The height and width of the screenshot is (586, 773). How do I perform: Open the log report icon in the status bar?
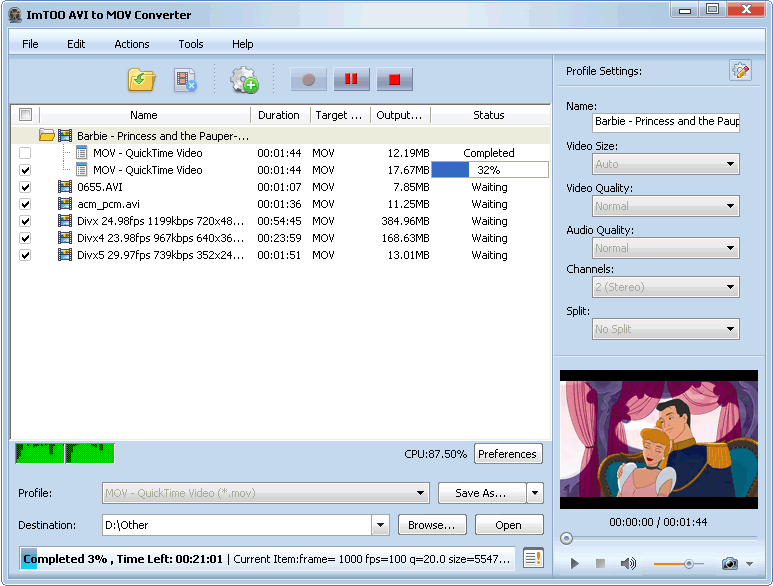pyautogui.click(x=533, y=558)
